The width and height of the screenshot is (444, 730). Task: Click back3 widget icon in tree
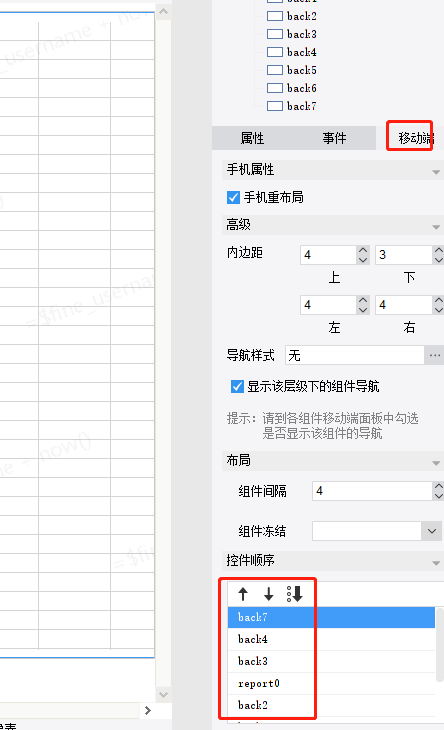coord(275,34)
